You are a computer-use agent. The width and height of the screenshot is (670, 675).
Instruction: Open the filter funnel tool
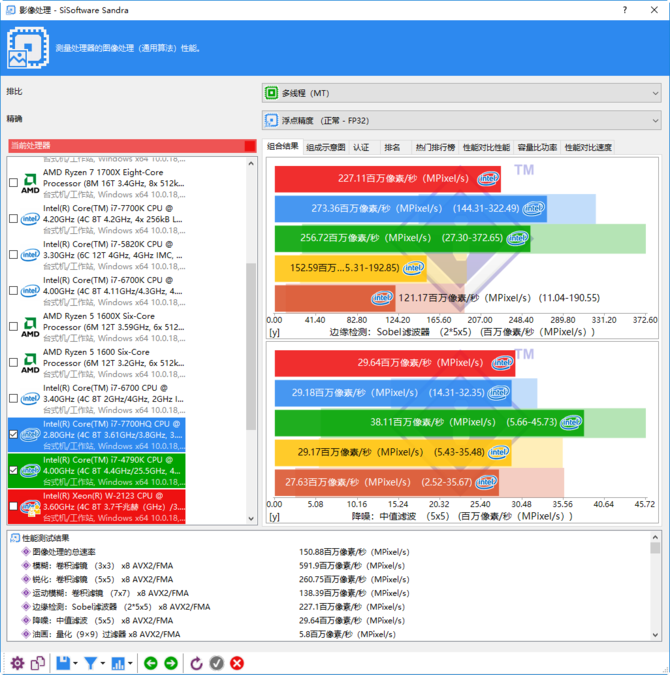[90, 663]
